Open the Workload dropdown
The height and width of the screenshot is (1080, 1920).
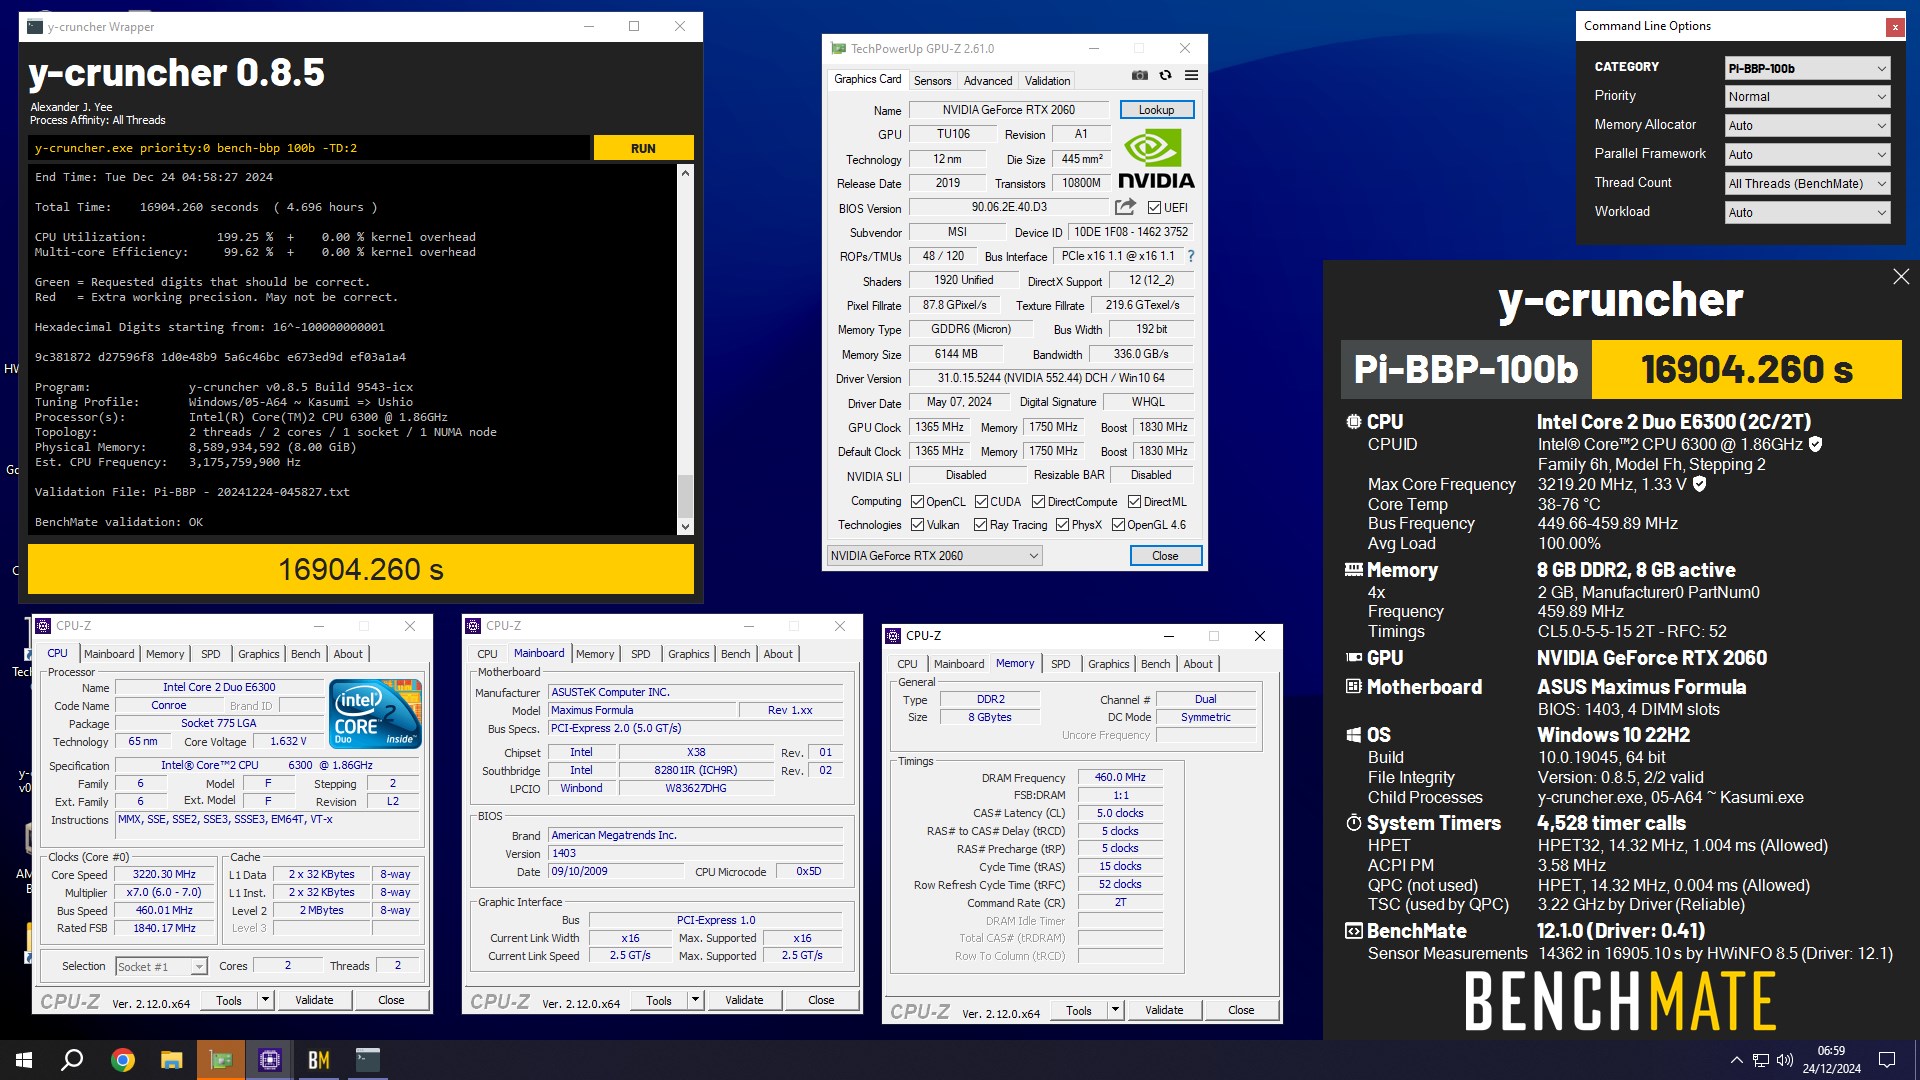[1808, 213]
